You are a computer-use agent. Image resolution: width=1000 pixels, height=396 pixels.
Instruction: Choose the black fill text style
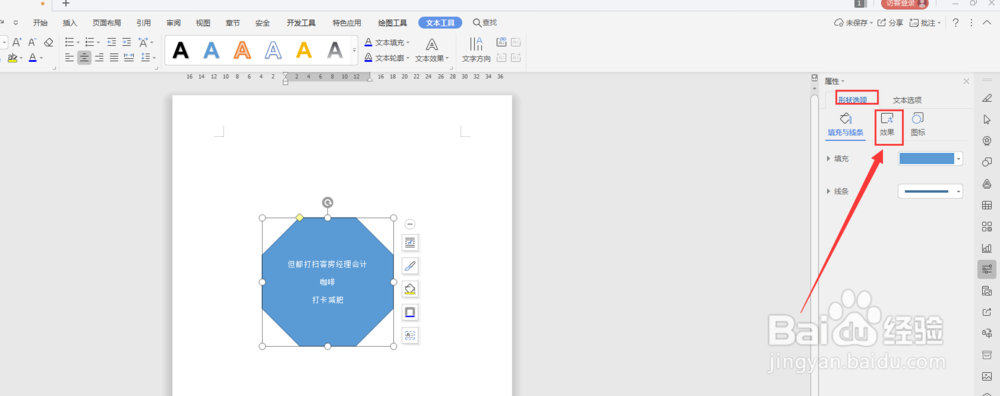[181, 50]
